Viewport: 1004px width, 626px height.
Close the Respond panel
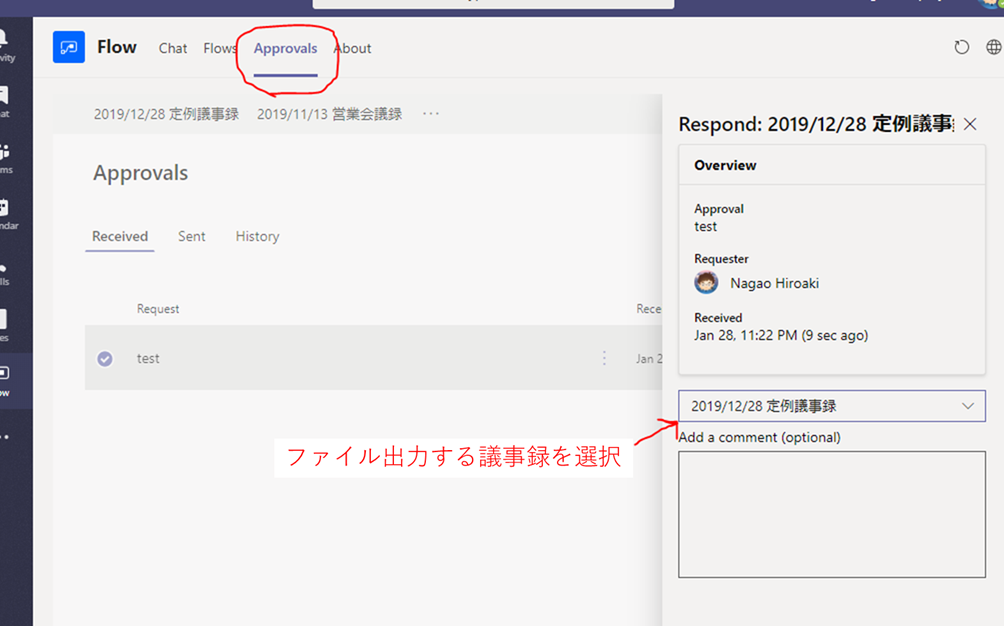(x=970, y=124)
